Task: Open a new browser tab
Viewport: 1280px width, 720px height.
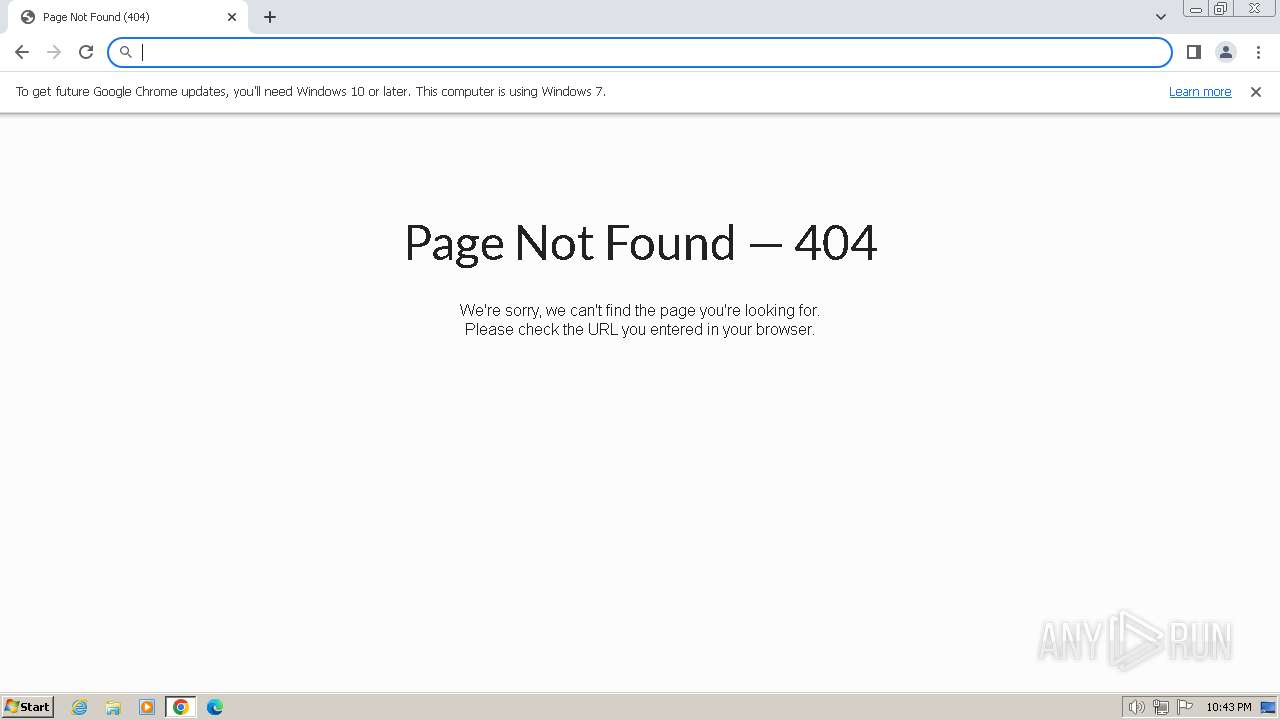Action: [270, 17]
